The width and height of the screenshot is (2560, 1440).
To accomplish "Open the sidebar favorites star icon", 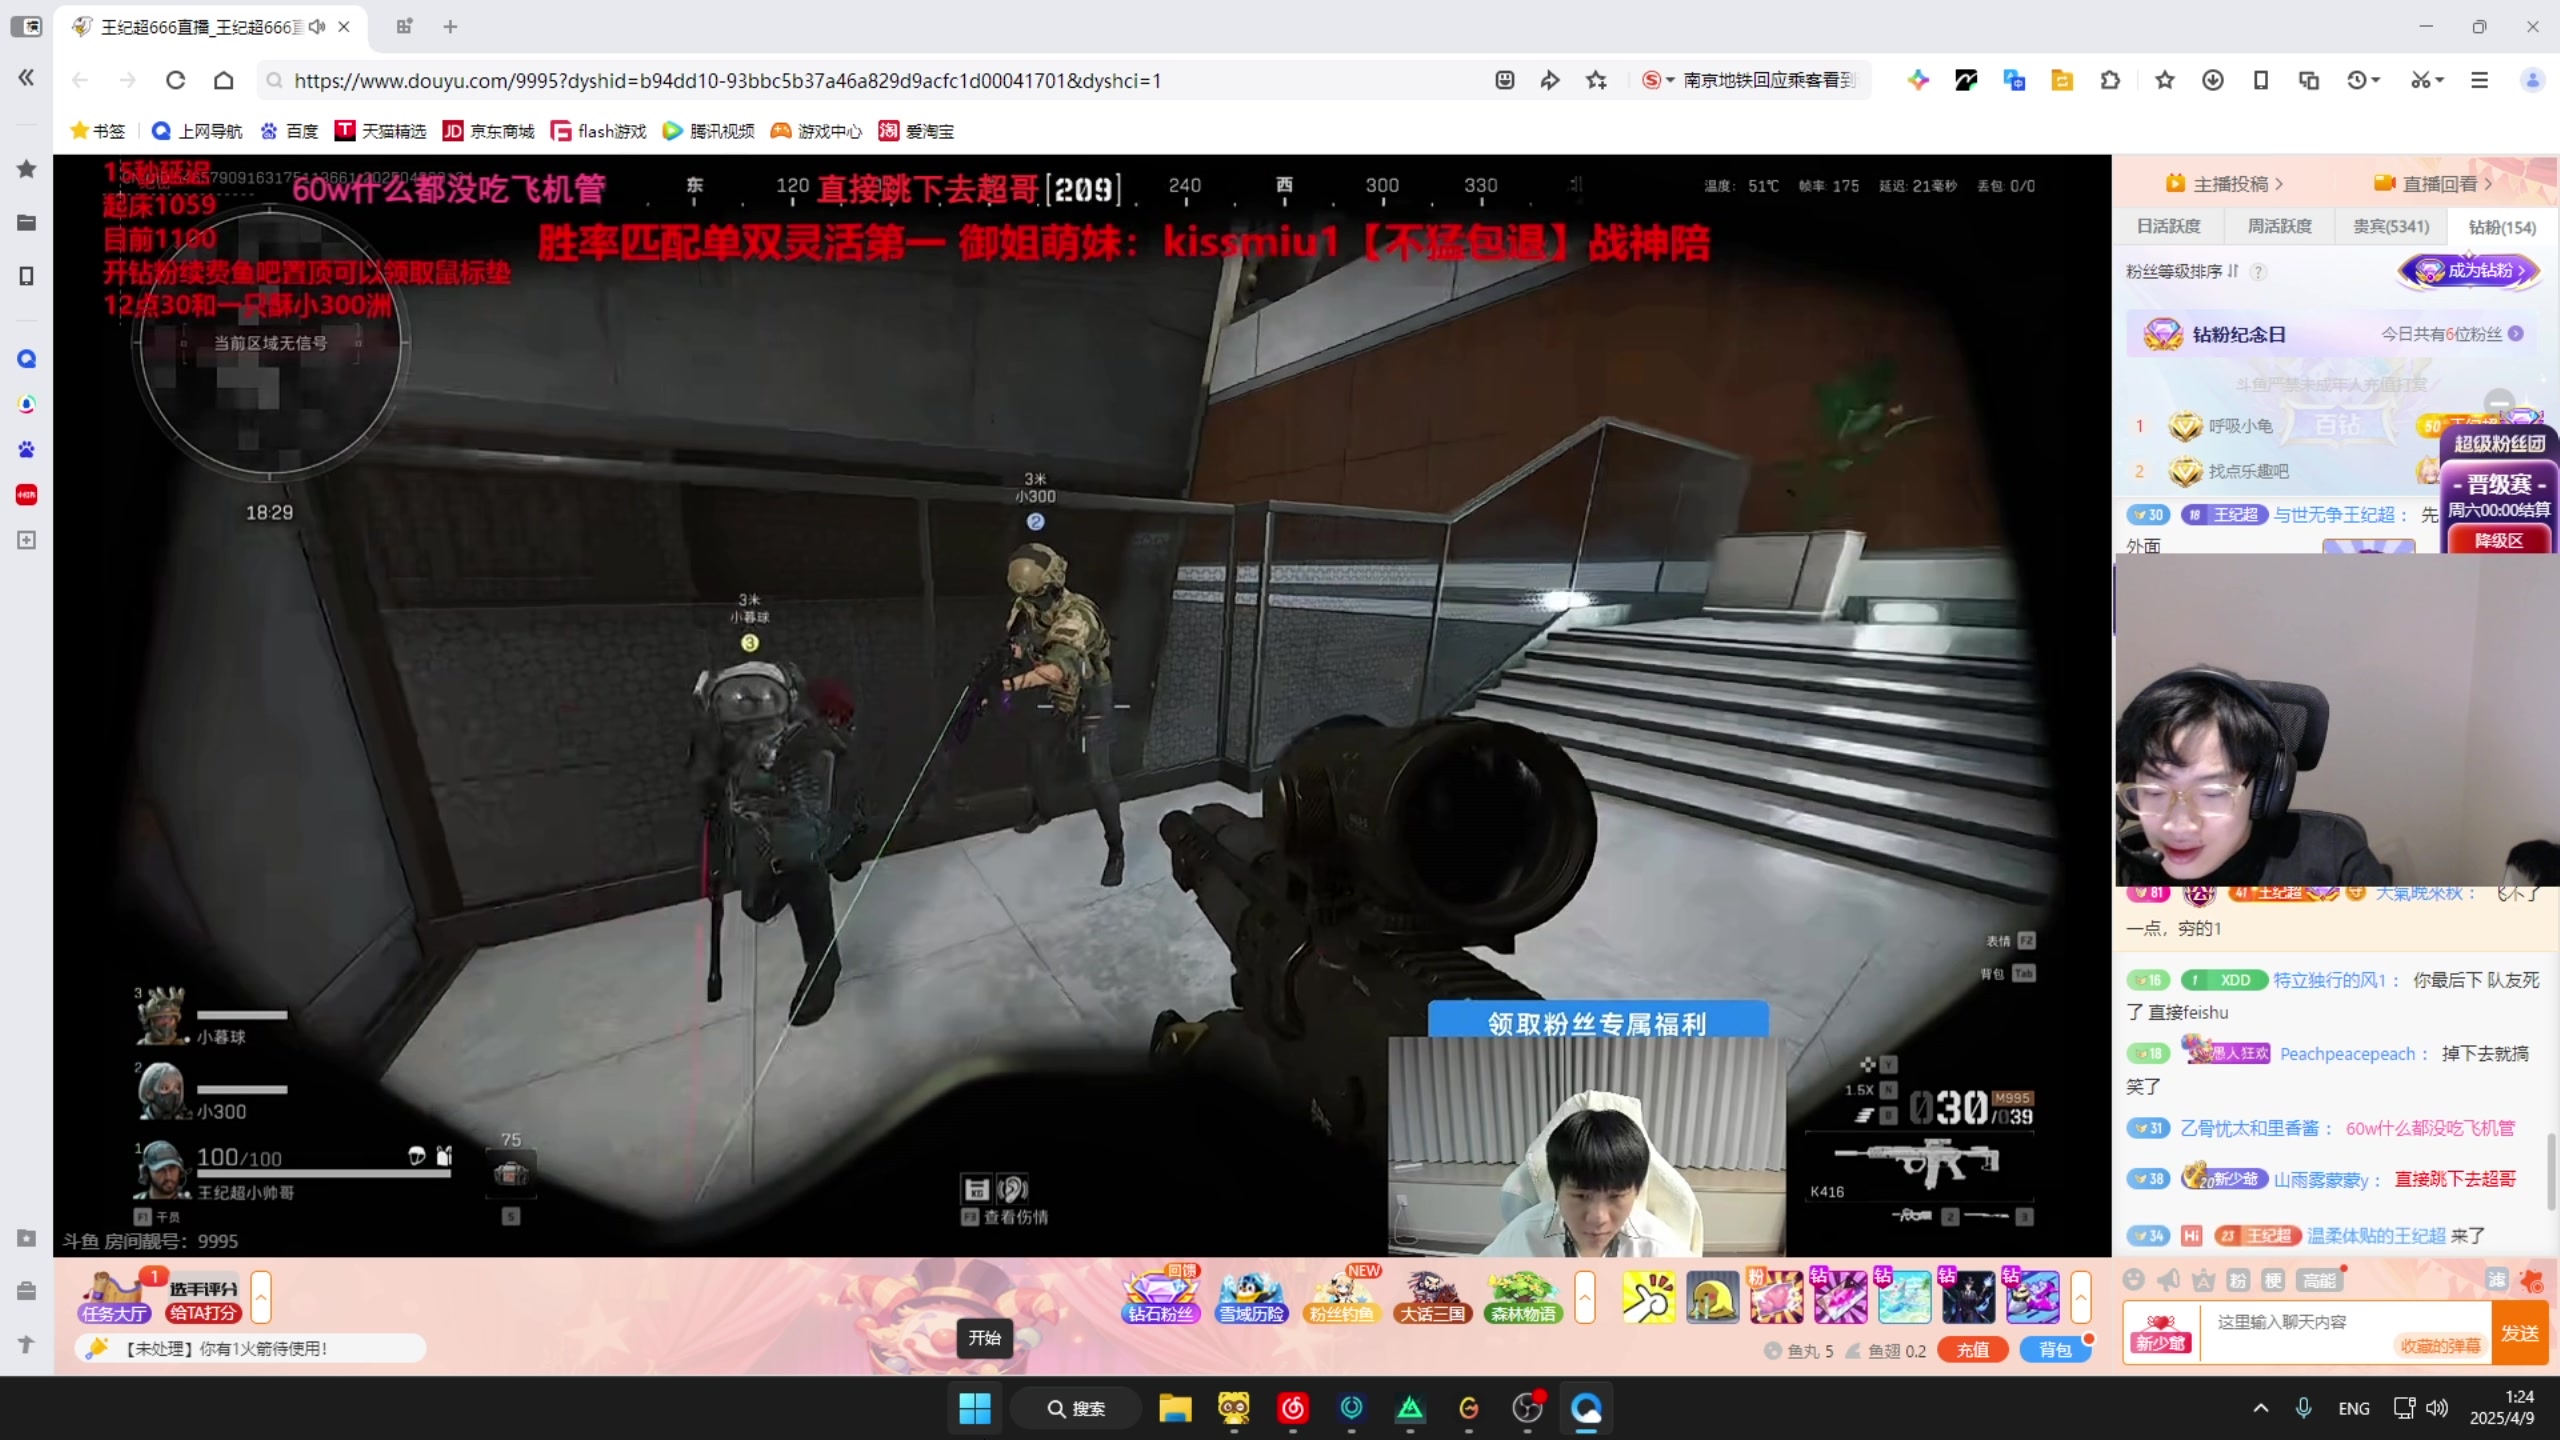I will coord(27,169).
